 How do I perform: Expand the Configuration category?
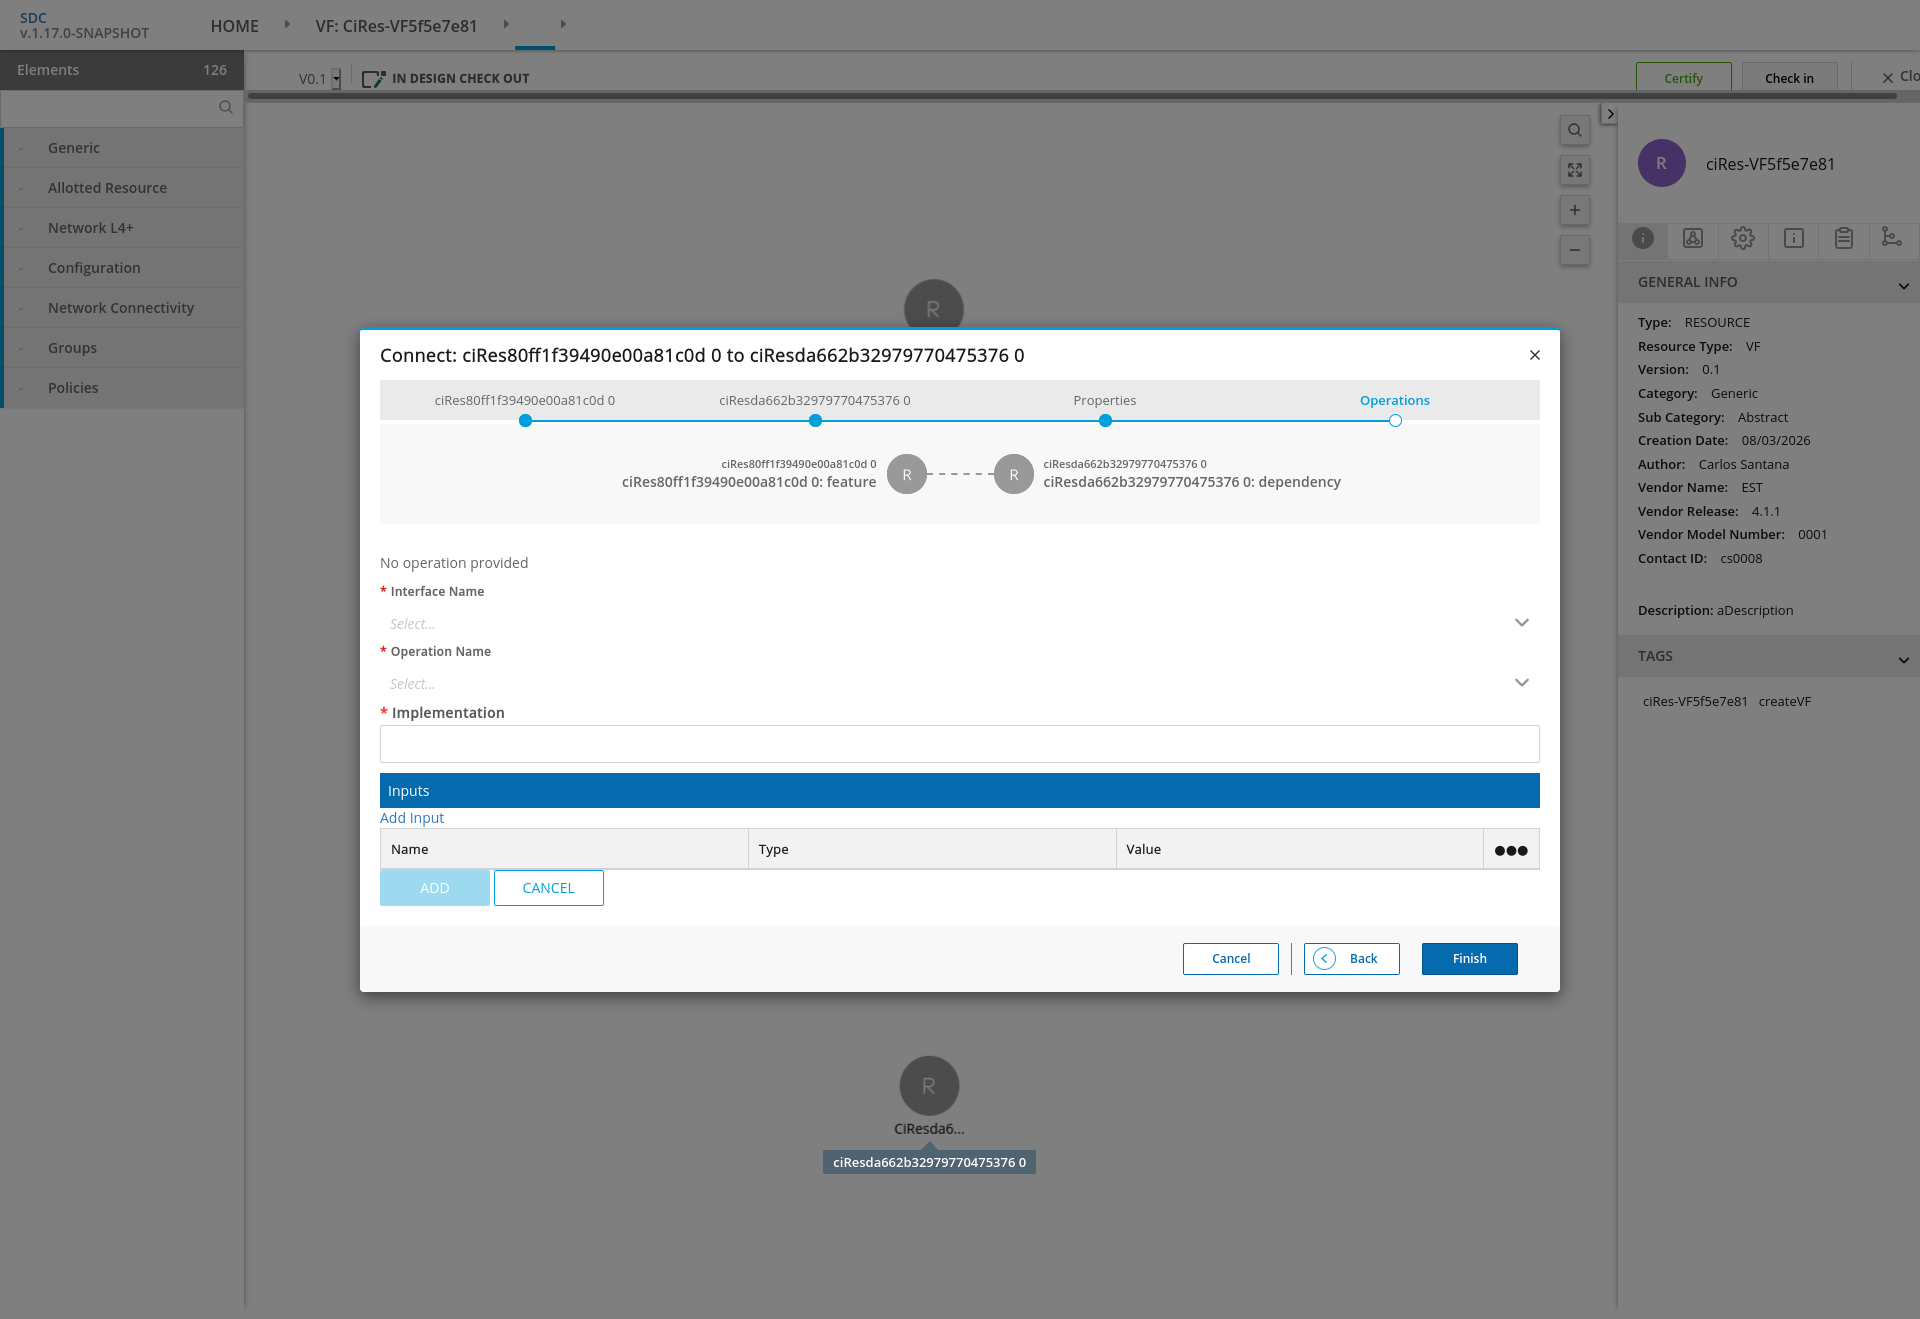point(122,267)
